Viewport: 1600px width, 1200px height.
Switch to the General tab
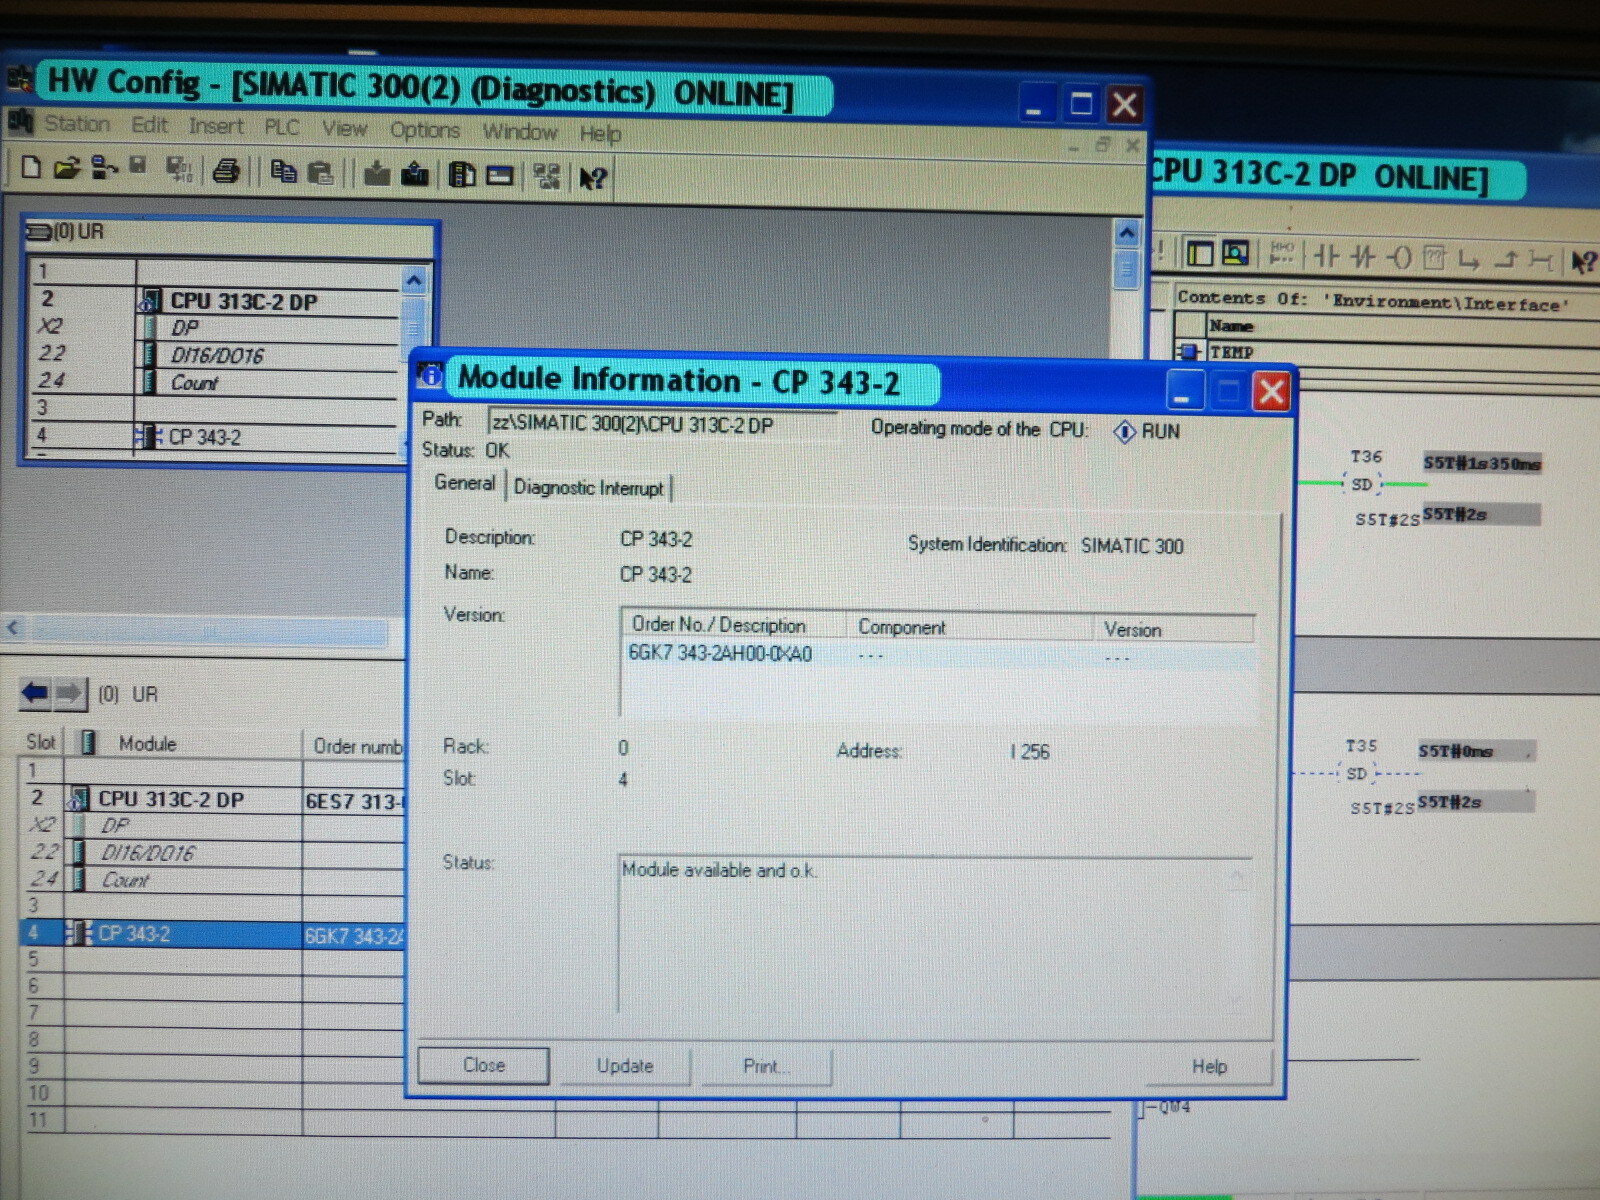[465, 483]
